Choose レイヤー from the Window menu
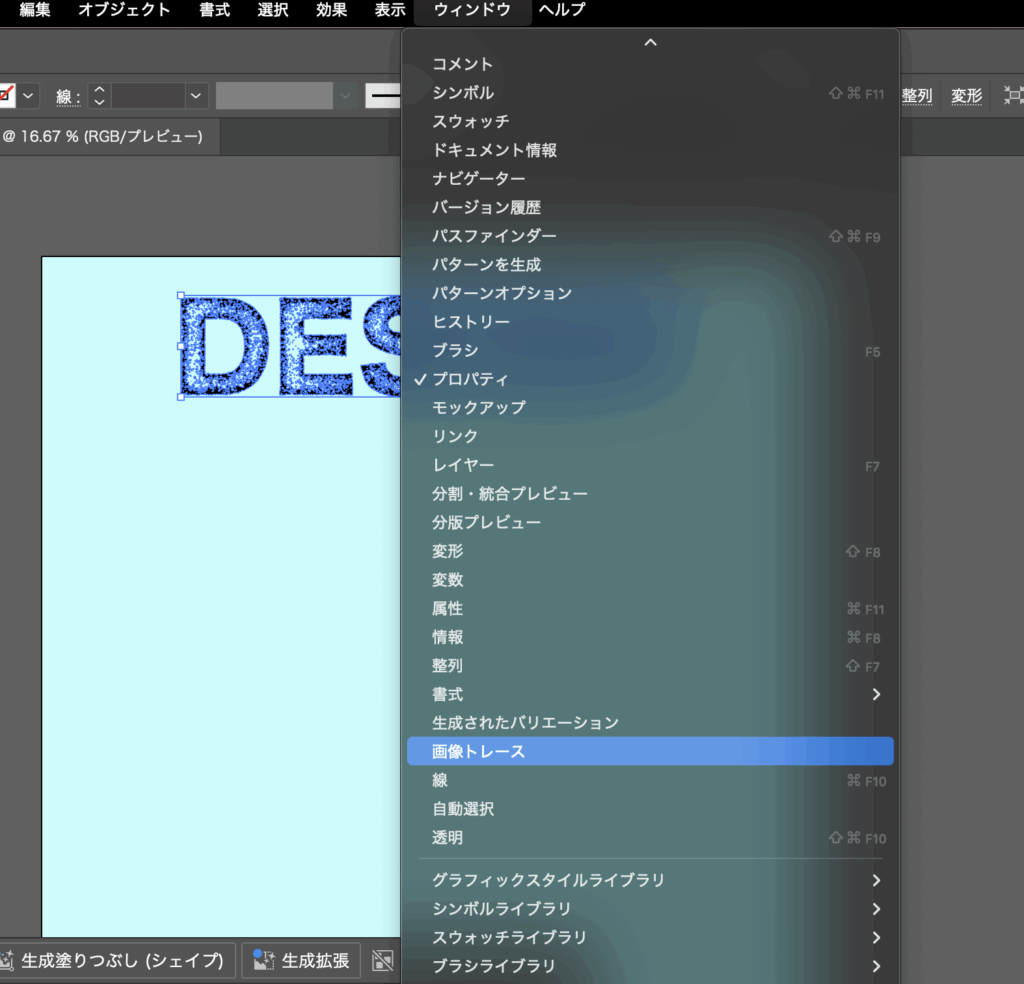 (x=463, y=465)
